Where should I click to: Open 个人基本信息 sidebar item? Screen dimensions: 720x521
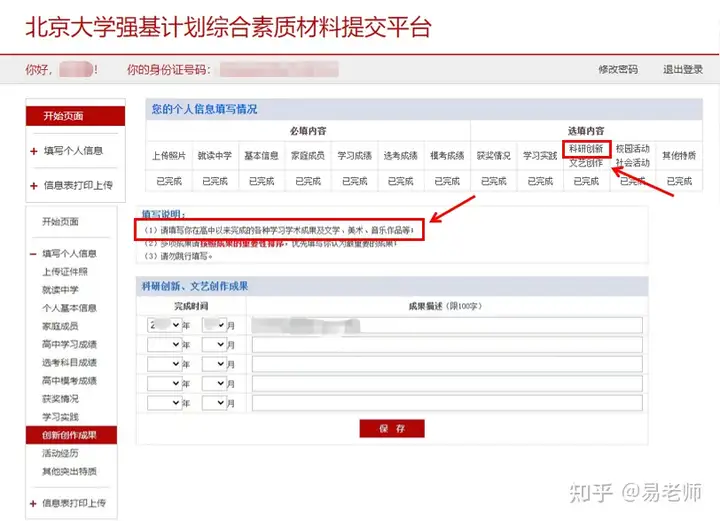click(x=69, y=308)
